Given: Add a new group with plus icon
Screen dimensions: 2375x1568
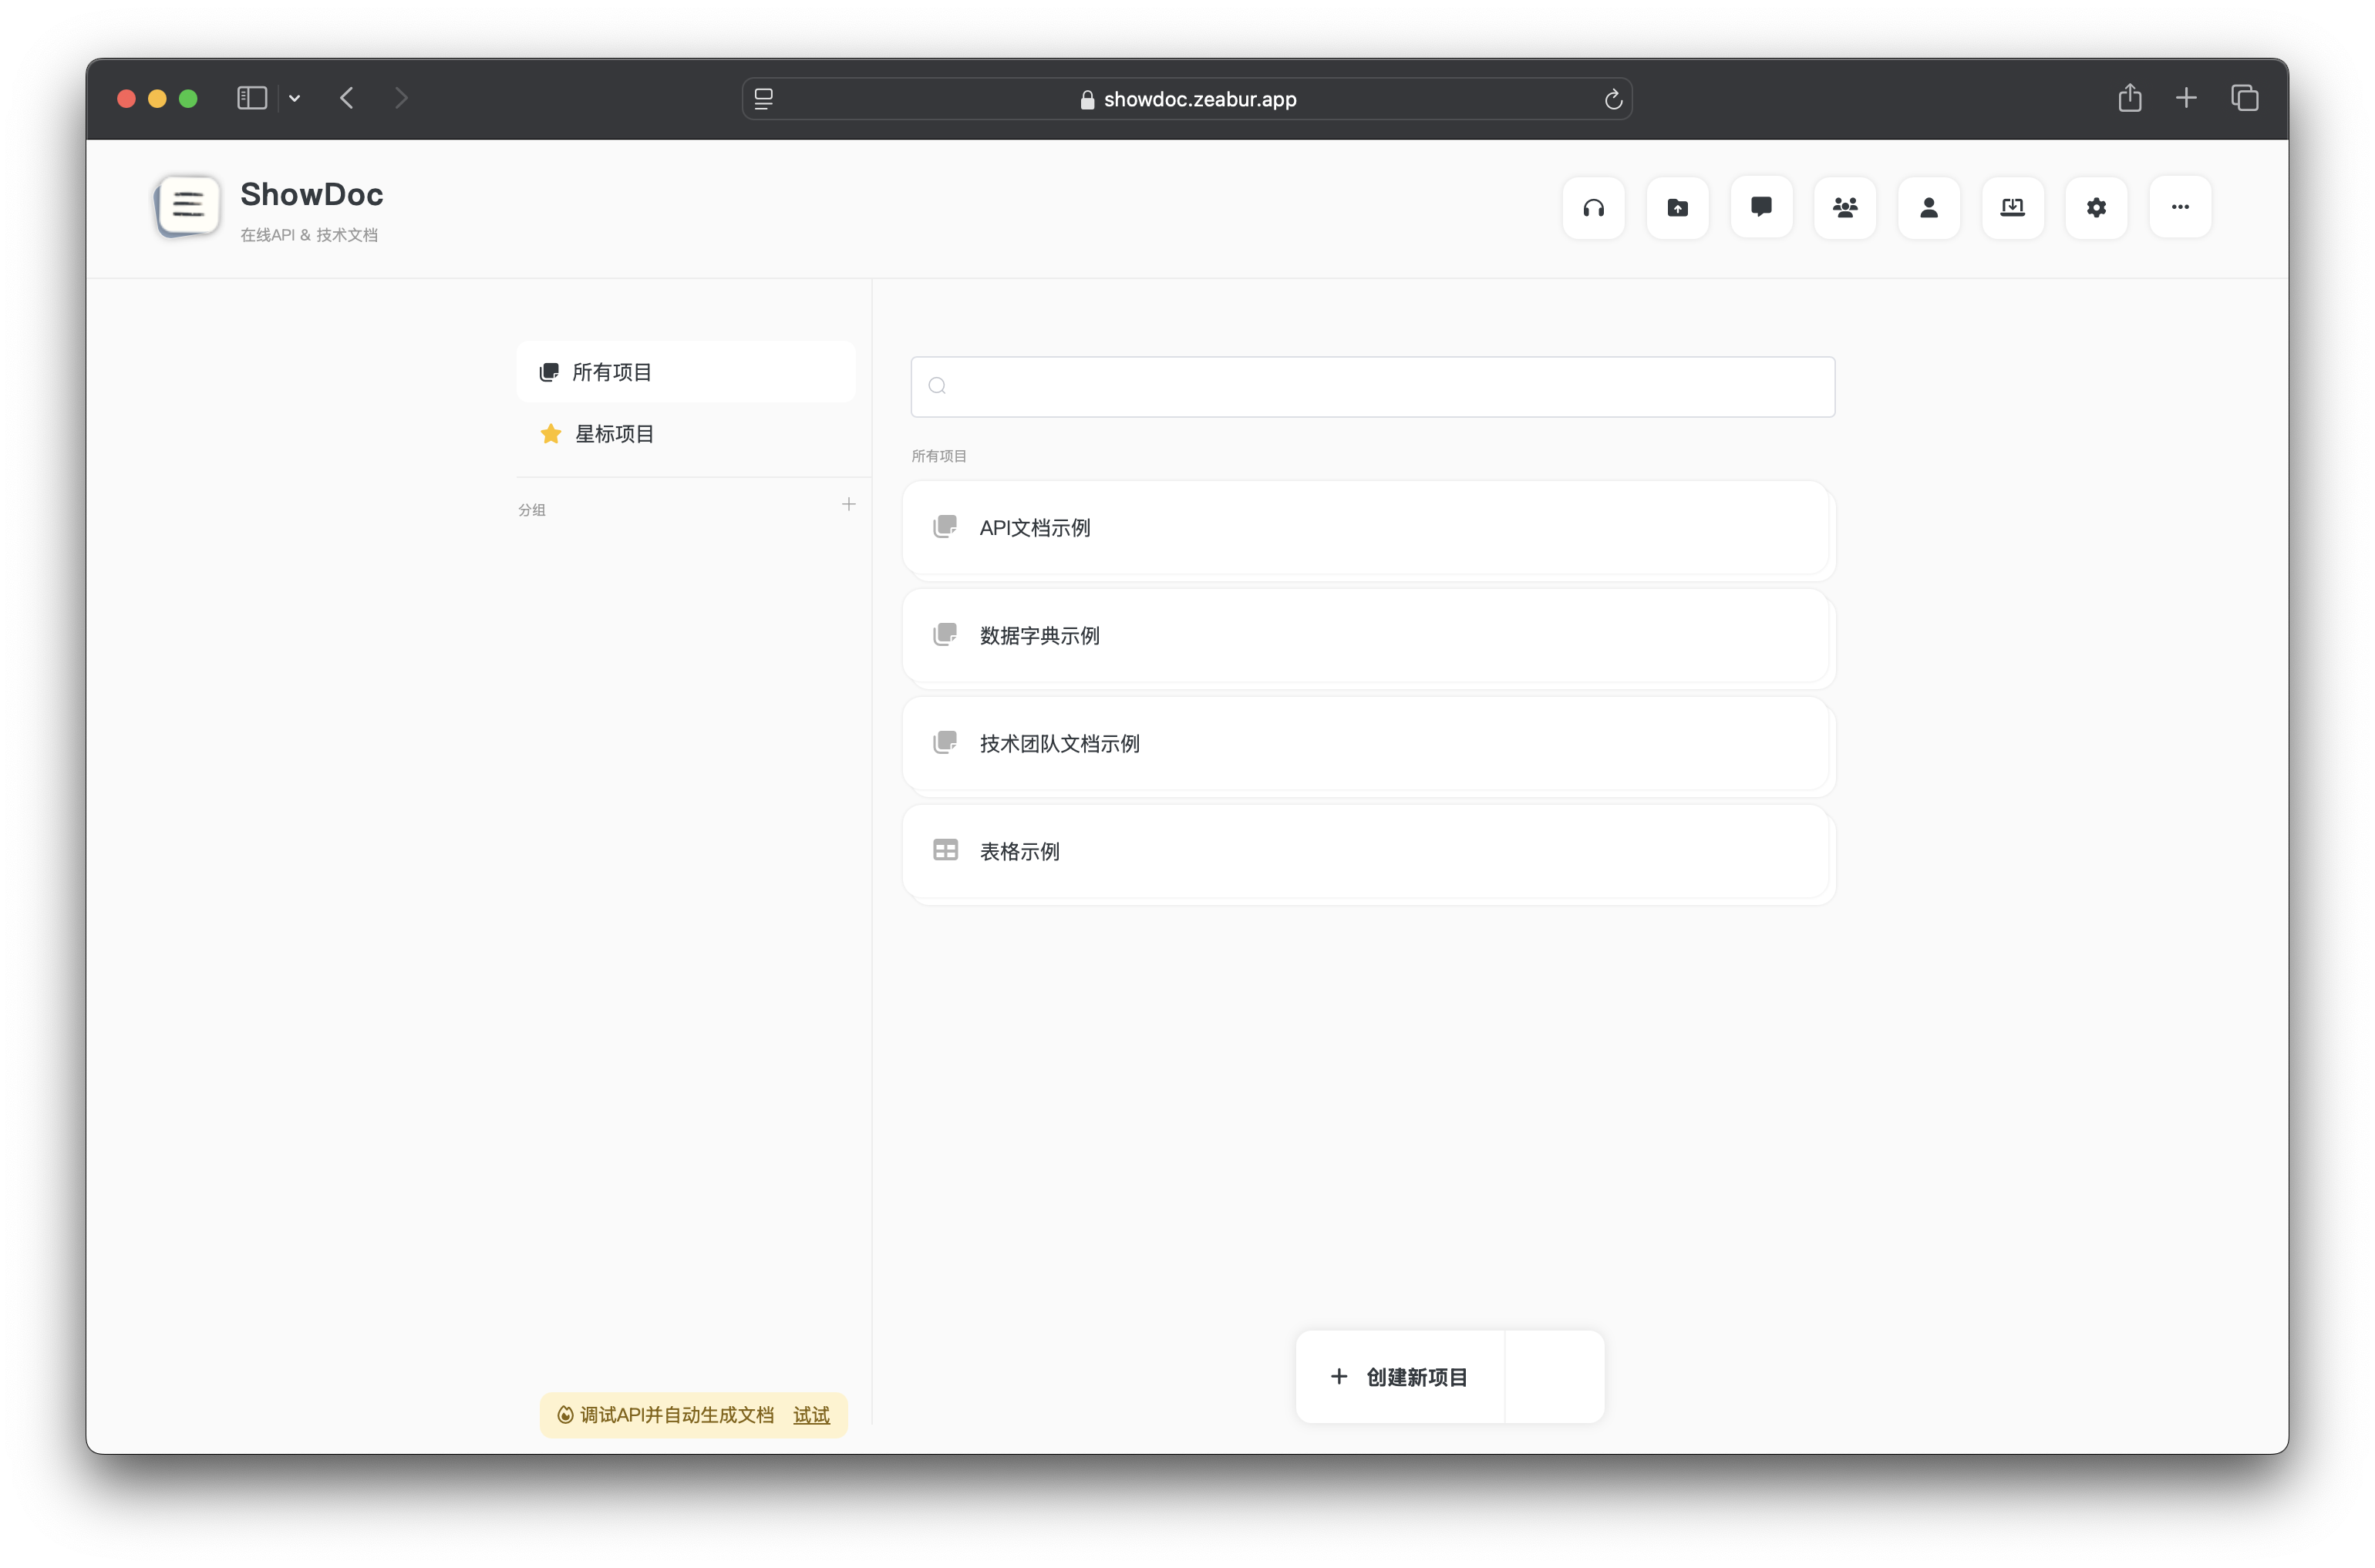Looking at the screenshot, I should point(848,504).
